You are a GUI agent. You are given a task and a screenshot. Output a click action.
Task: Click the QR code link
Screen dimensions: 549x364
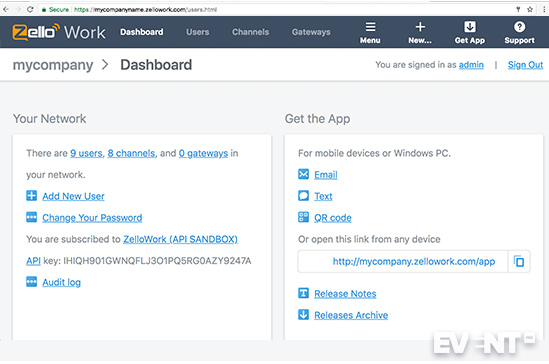pos(333,218)
